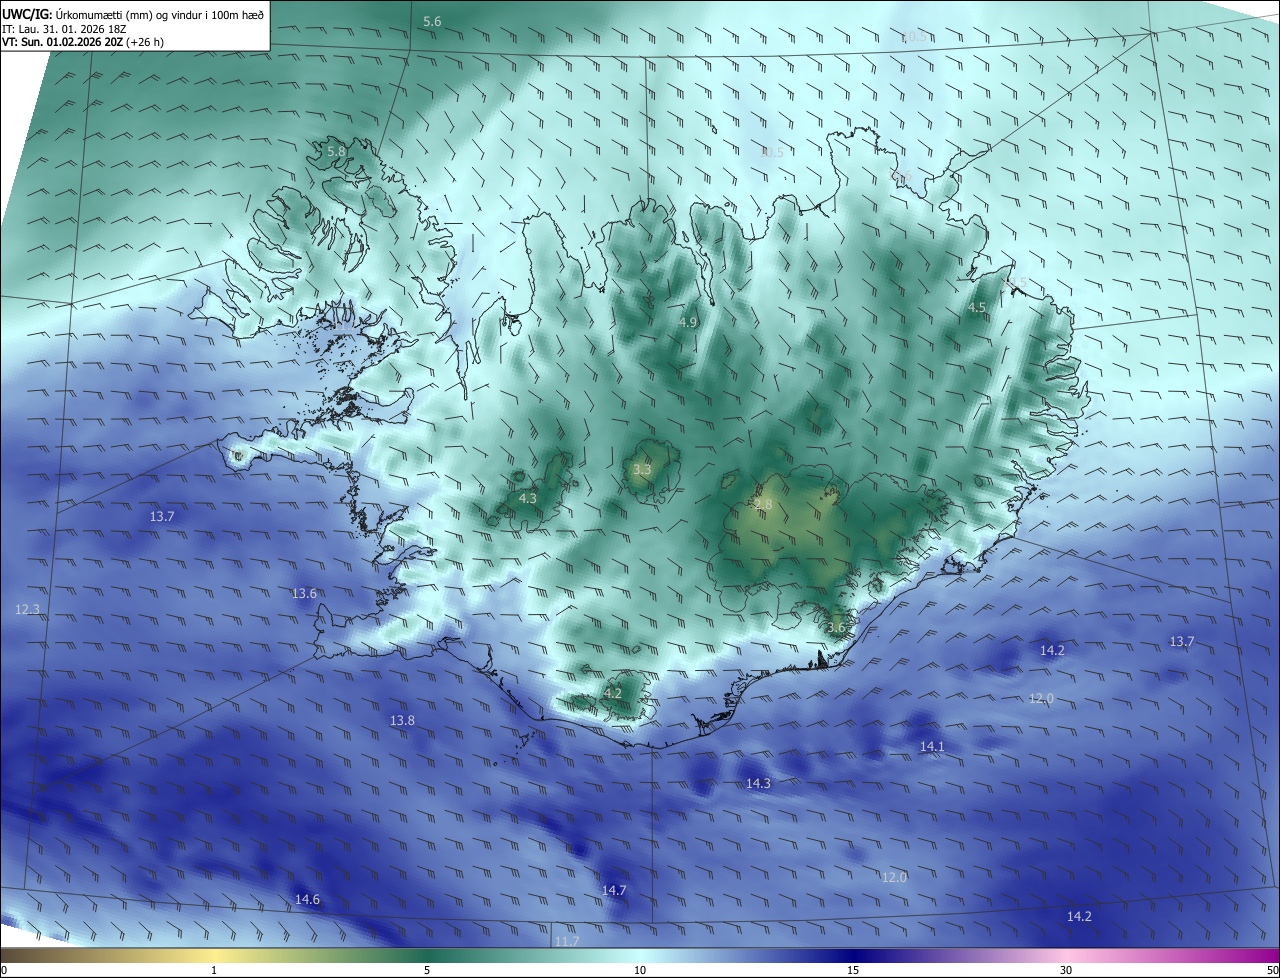Click the 5 tick on the color scale

(x=427, y=970)
